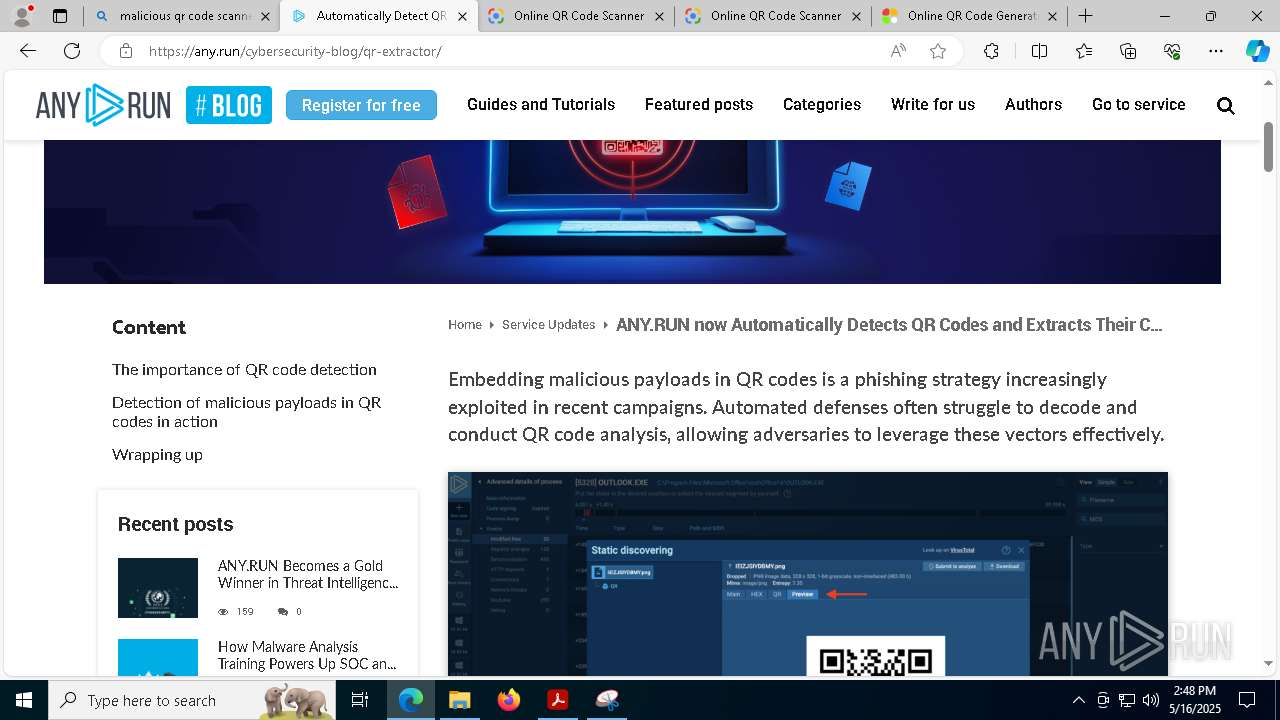
Task: Open the Edge profile icon
Action: (x=22, y=16)
